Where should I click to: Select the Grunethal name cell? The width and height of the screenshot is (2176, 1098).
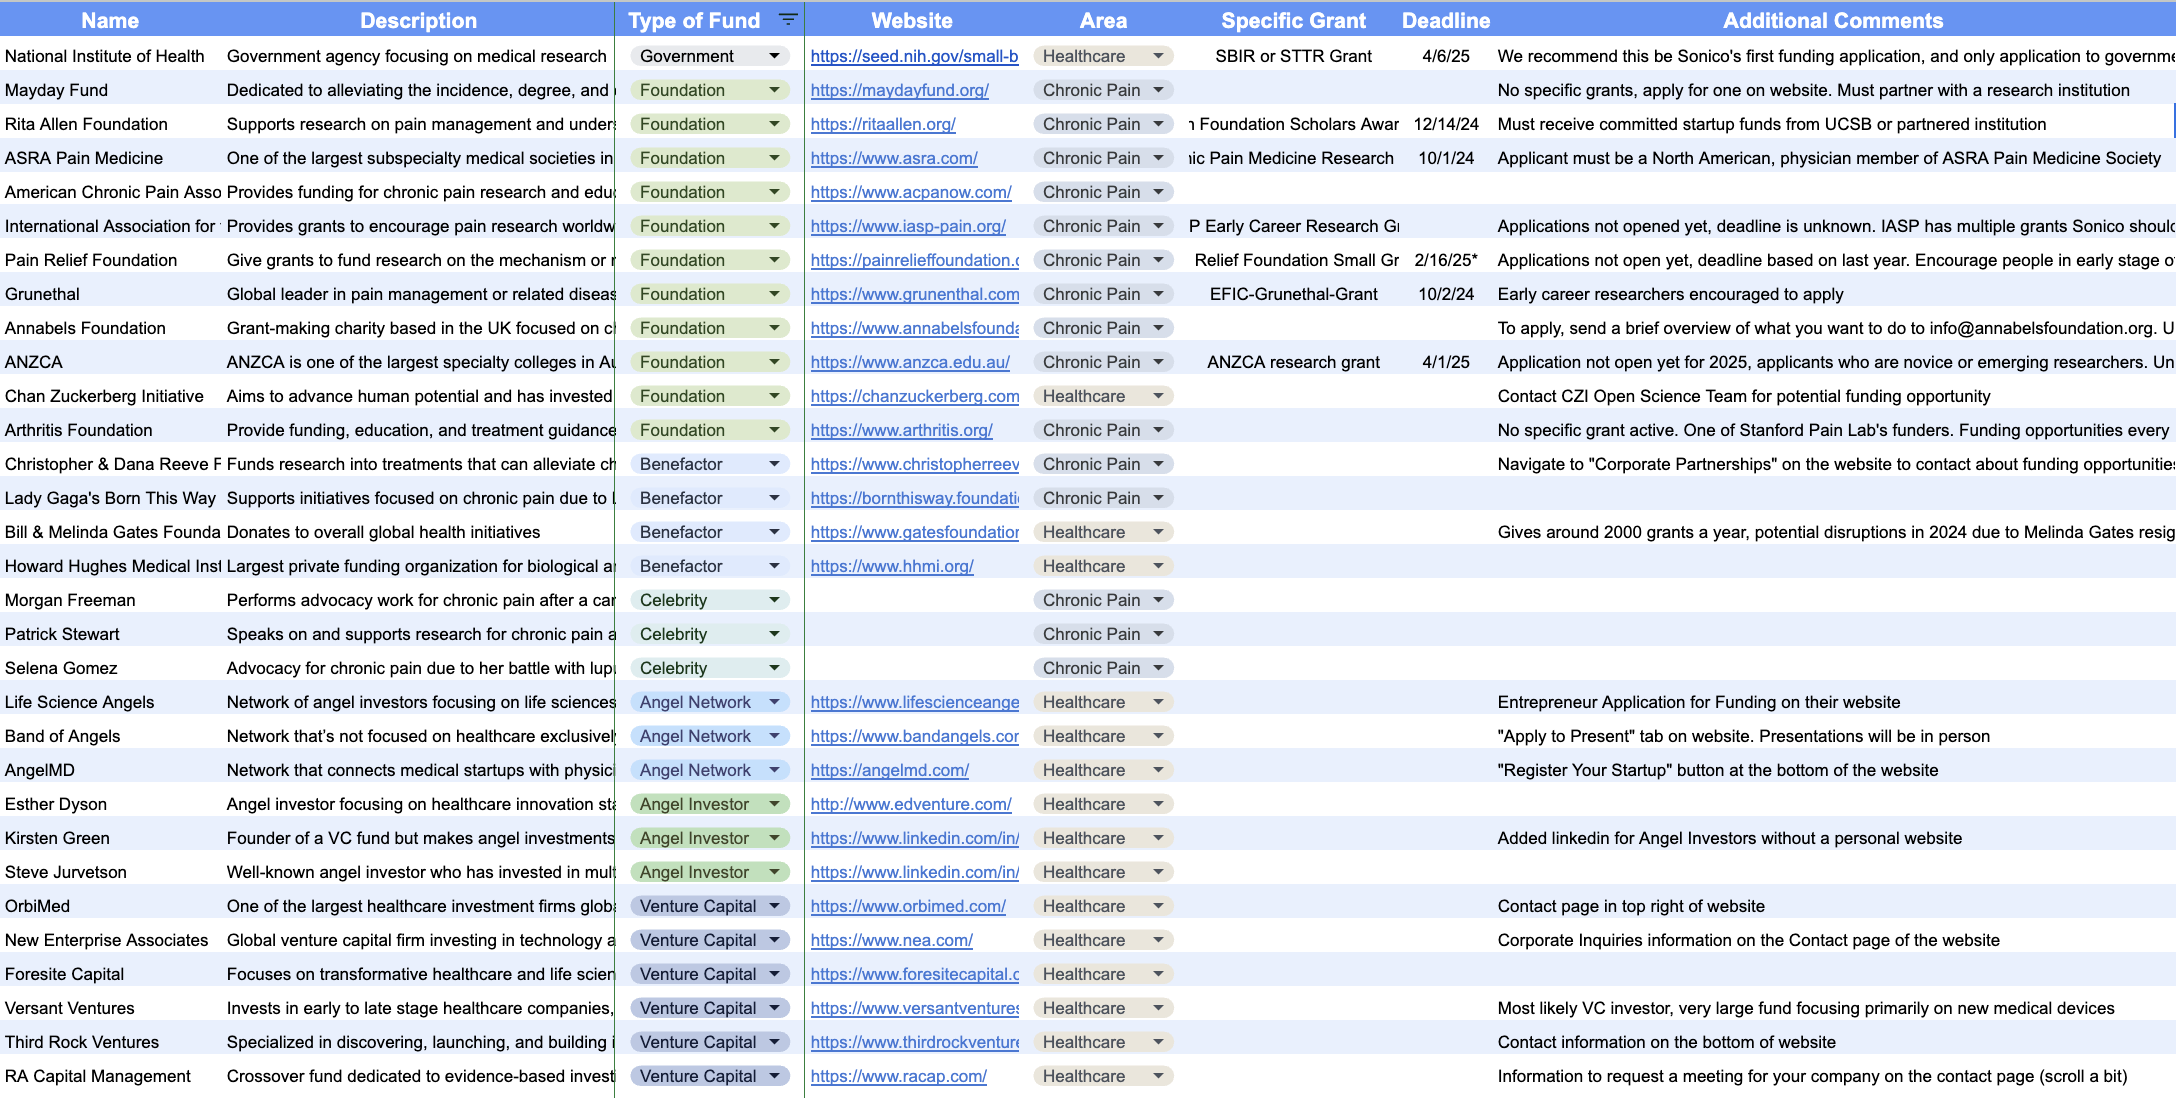[x=111, y=294]
